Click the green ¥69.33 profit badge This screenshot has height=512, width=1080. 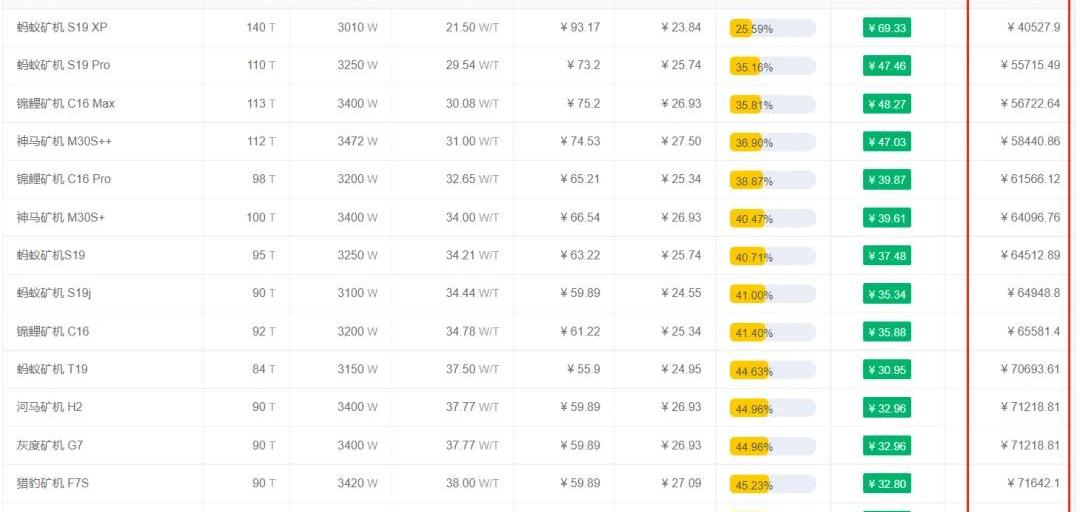886,28
